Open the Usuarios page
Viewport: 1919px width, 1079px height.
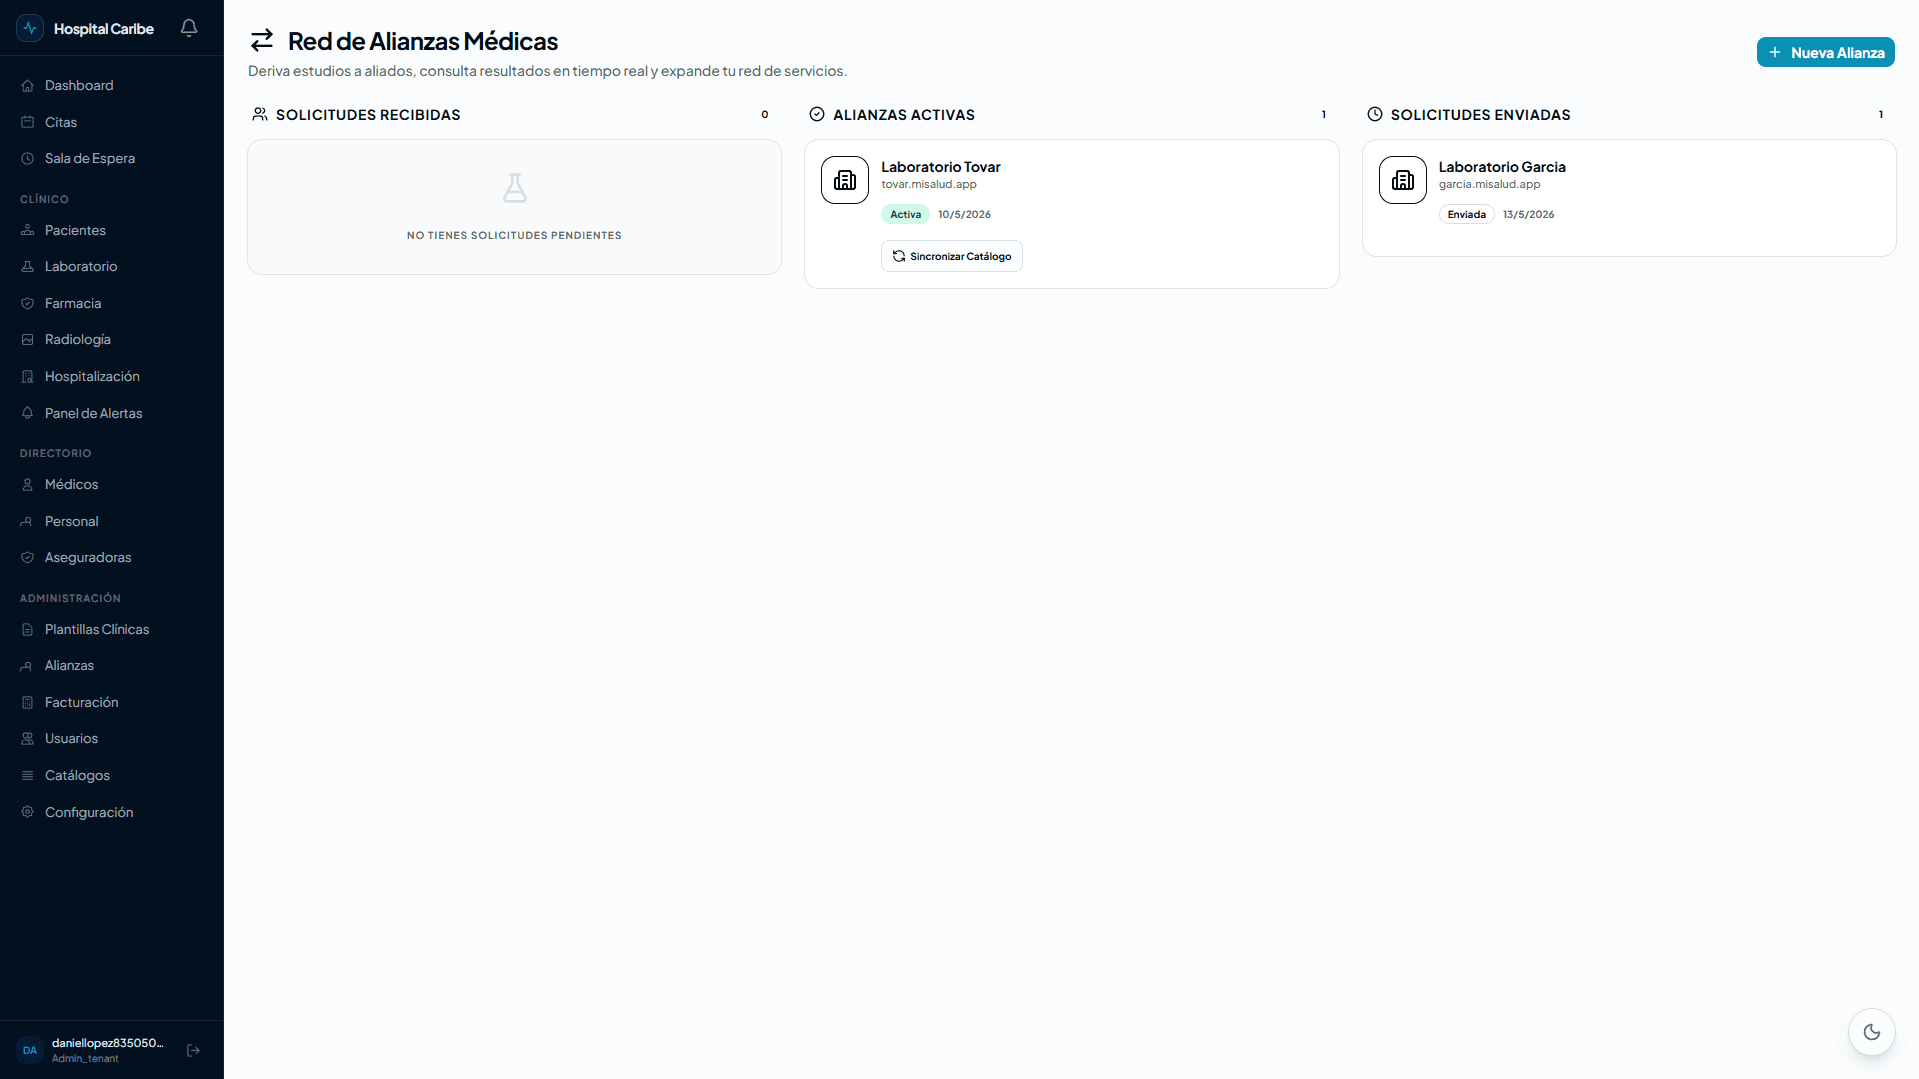click(112, 739)
